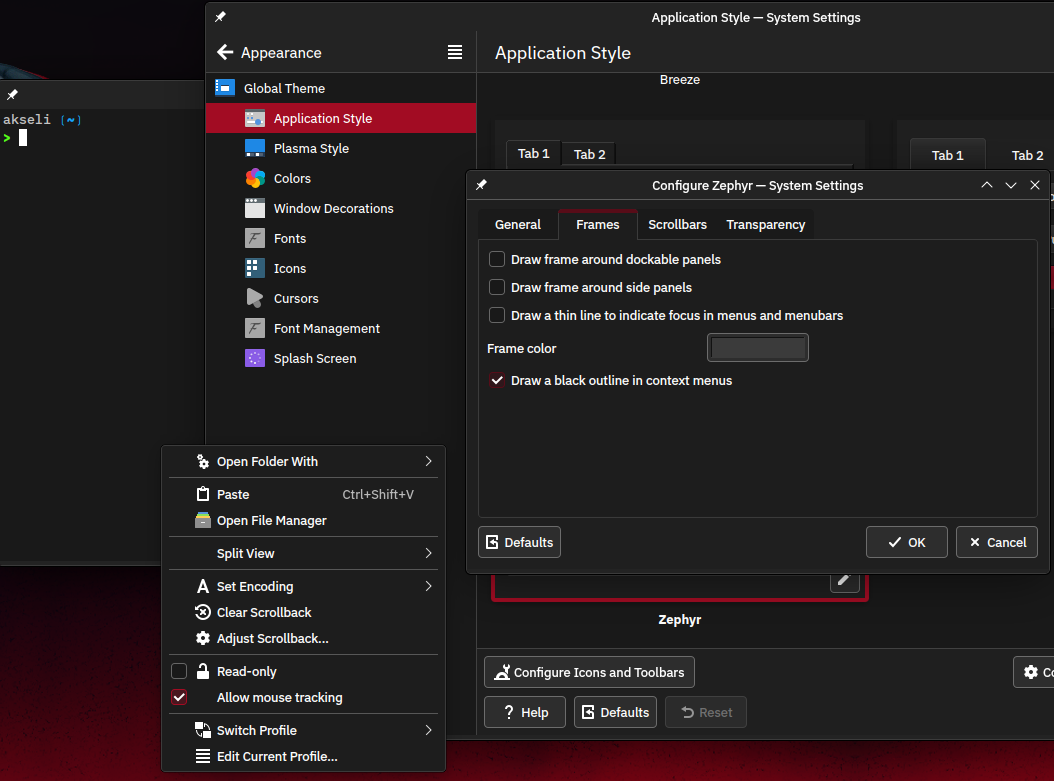The width and height of the screenshot is (1054, 781).
Task: Click the pencil edit icon on Zephyr
Action: click(844, 580)
